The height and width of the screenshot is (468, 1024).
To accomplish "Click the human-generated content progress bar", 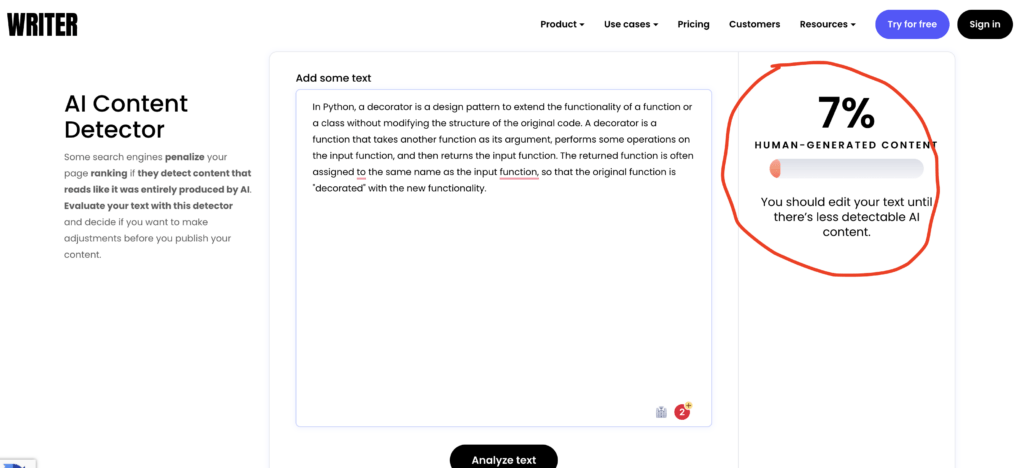I will click(846, 168).
